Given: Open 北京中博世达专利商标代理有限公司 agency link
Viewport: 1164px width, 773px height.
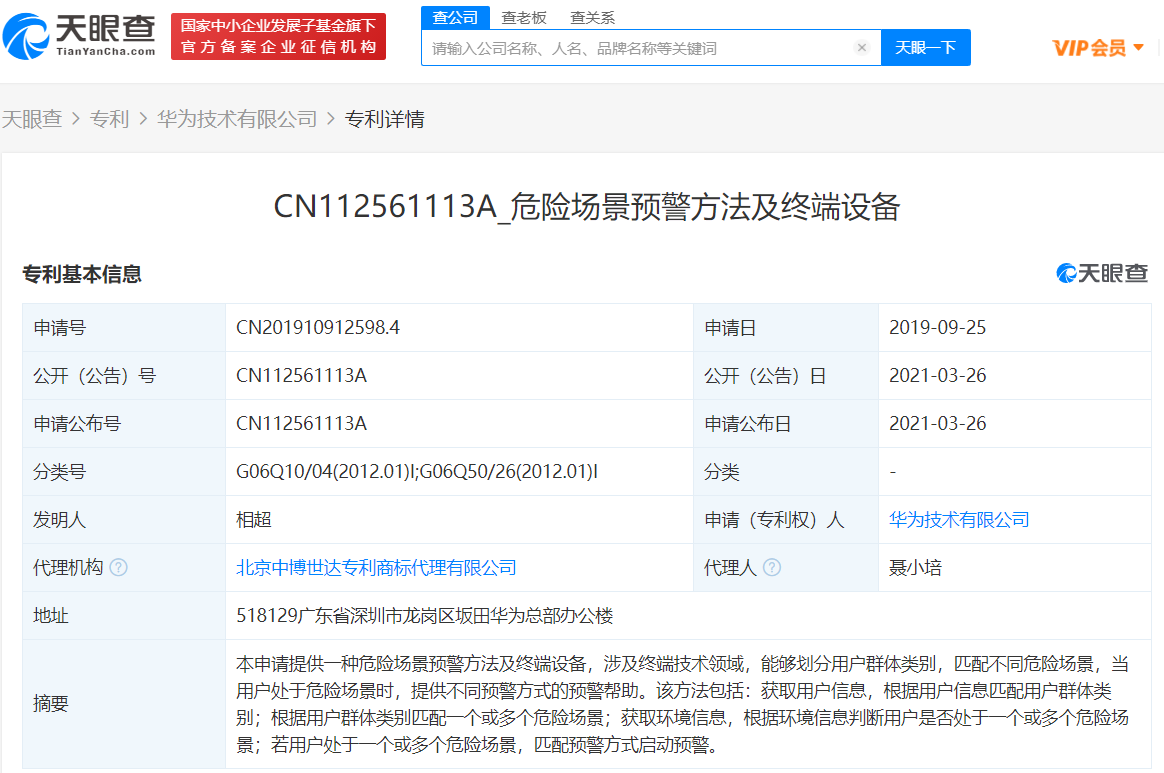Looking at the screenshot, I should (376, 568).
